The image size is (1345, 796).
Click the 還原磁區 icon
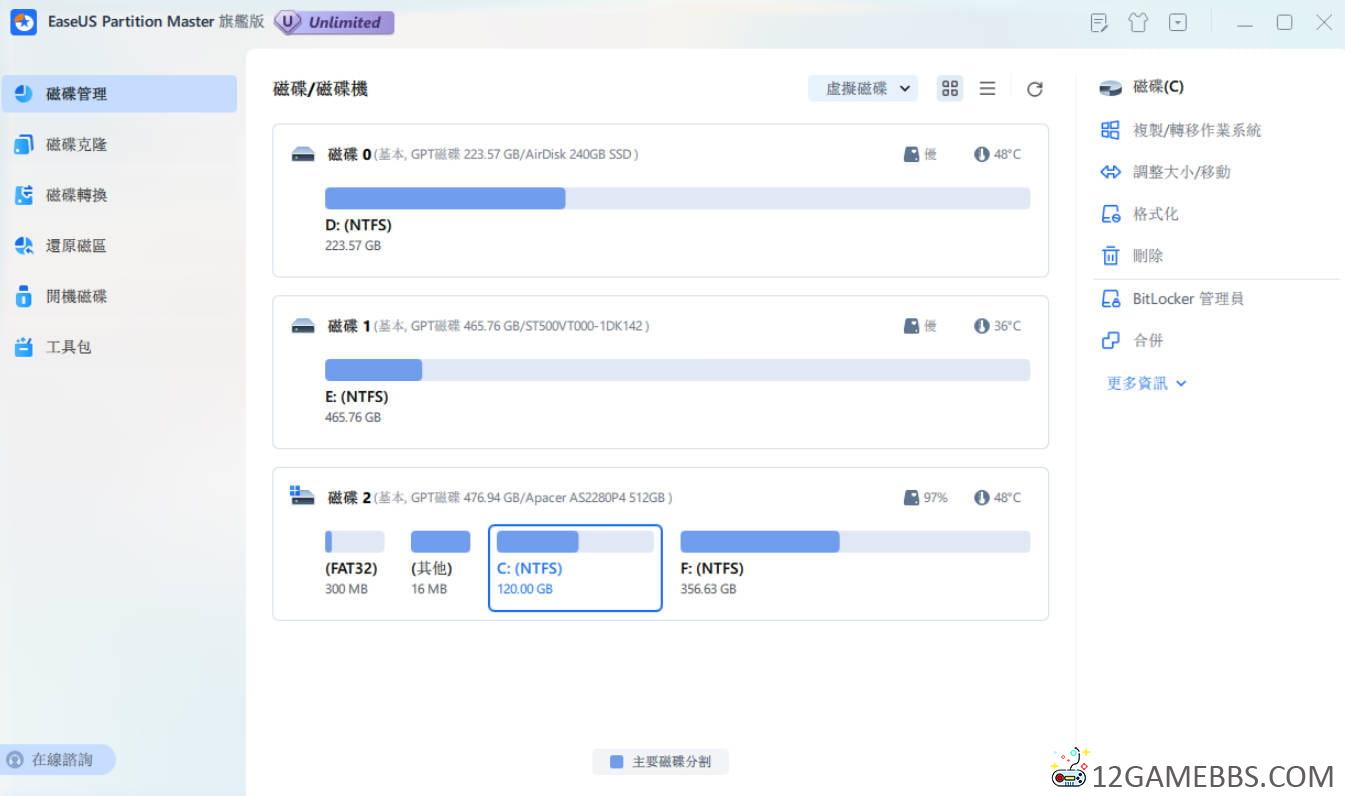coord(24,246)
